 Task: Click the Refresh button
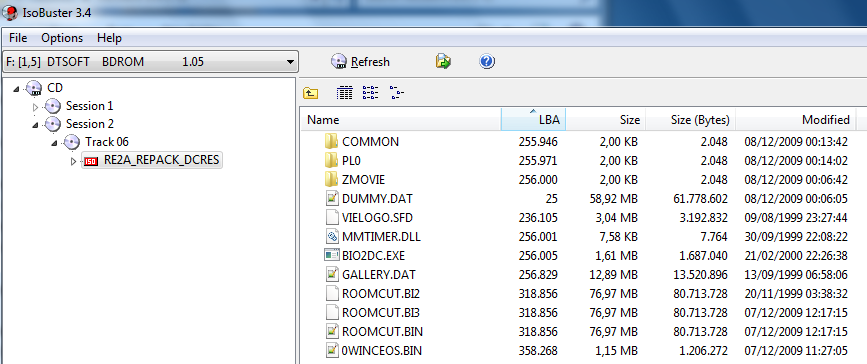tap(361, 62)
